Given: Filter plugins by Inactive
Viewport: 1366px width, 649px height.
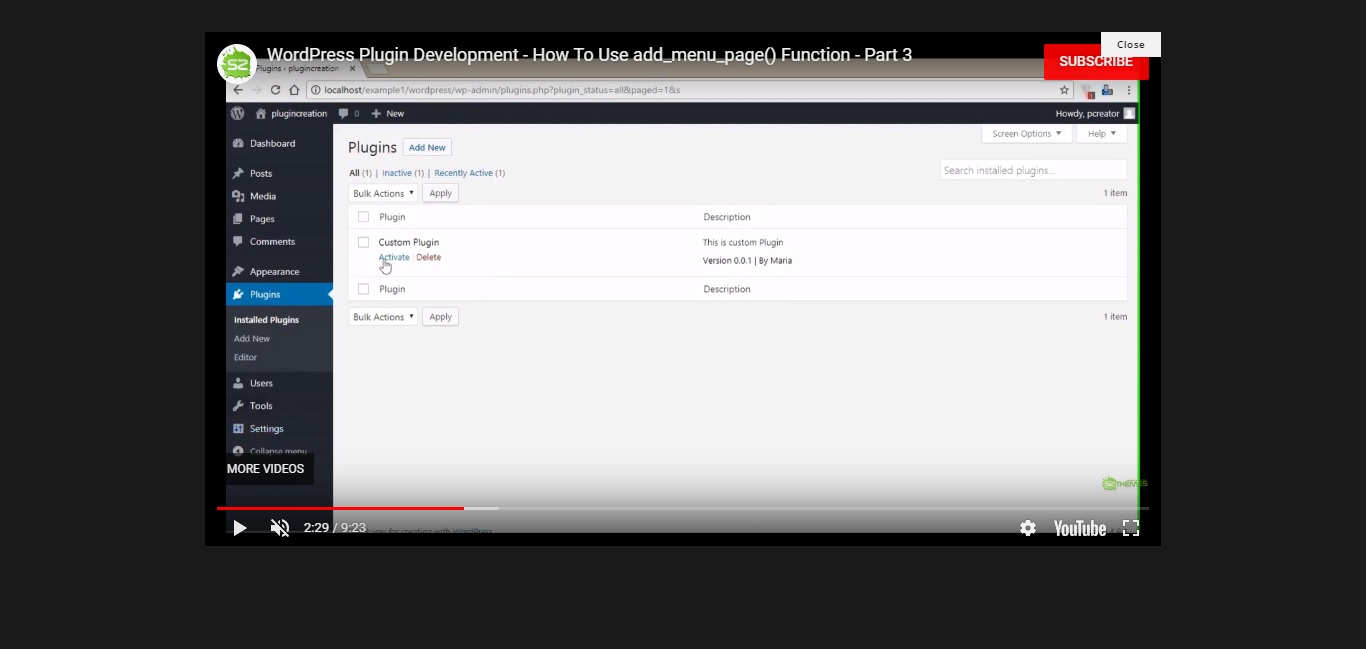Looking at the screenshot, I should (397, 173).
